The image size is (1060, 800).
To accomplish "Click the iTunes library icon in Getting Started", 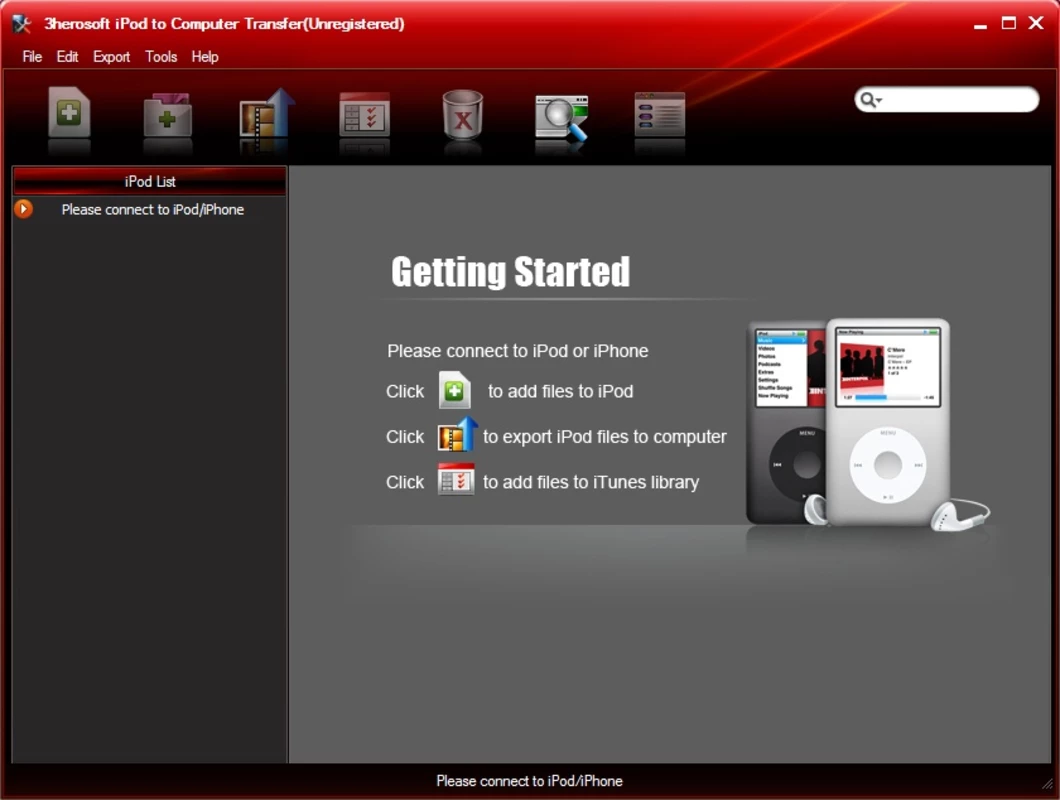I will 456,479.
